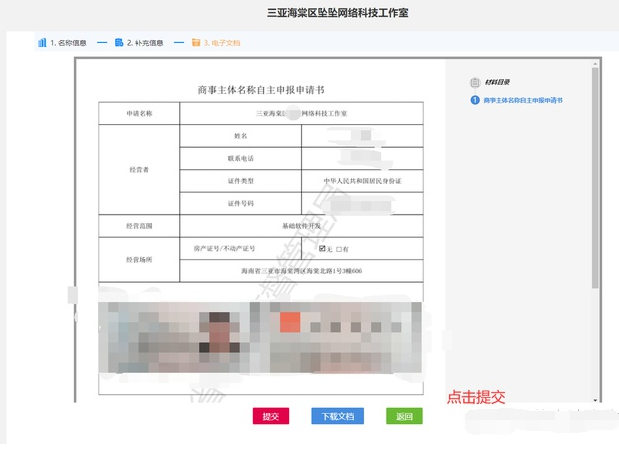The width and height of the screenshot is (619, 465).
Task: Click the green 返回 button
Action: pyautogui.click(x=404, y=416)
